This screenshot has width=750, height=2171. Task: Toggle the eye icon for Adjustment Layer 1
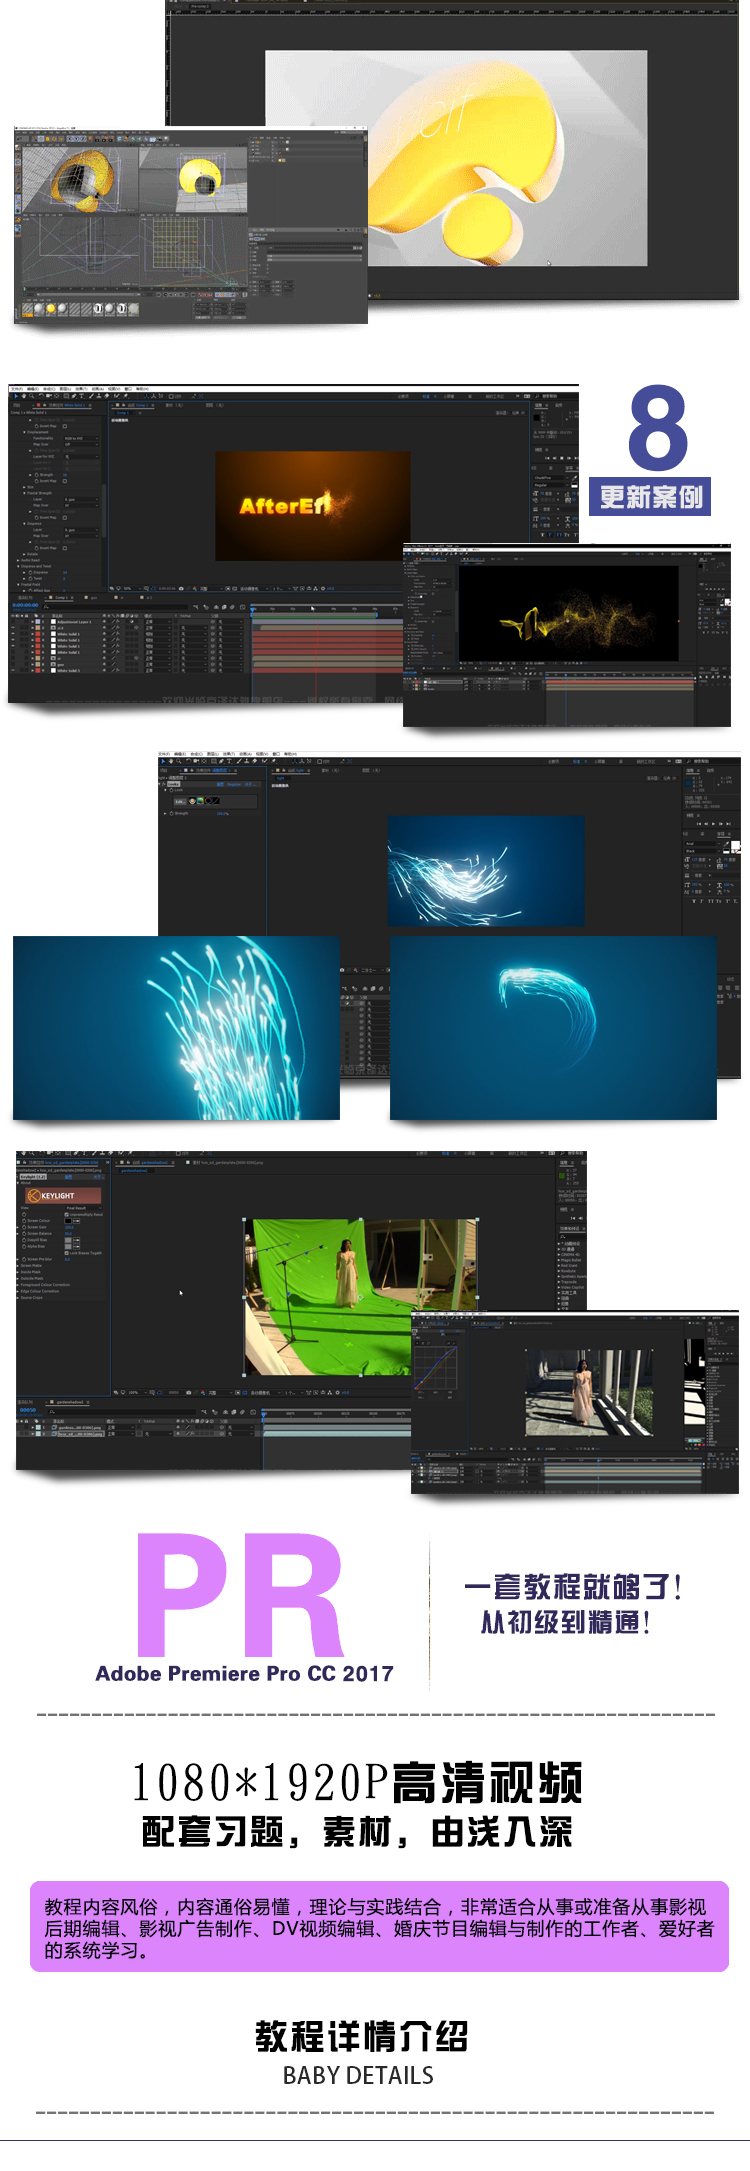15,622
